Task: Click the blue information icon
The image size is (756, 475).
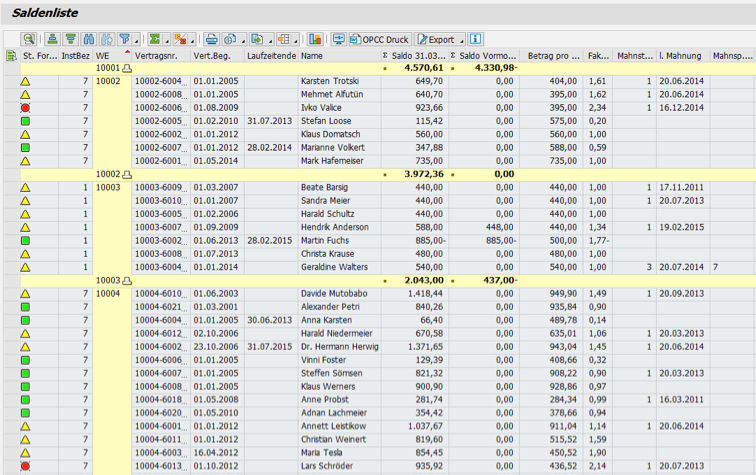Action: (x=475, y=39)
